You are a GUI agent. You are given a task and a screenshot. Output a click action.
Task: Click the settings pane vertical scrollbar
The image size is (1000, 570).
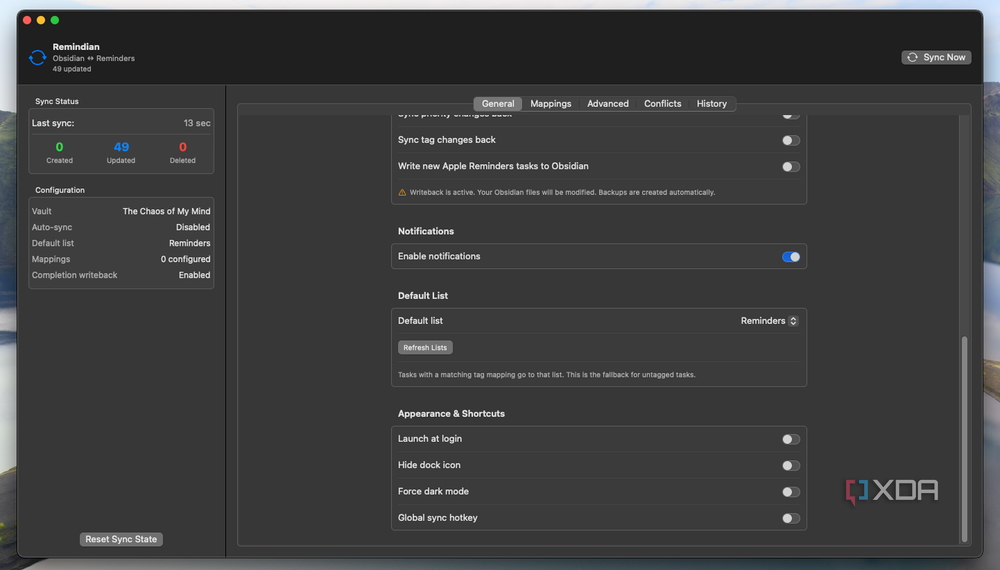[964, 439]
